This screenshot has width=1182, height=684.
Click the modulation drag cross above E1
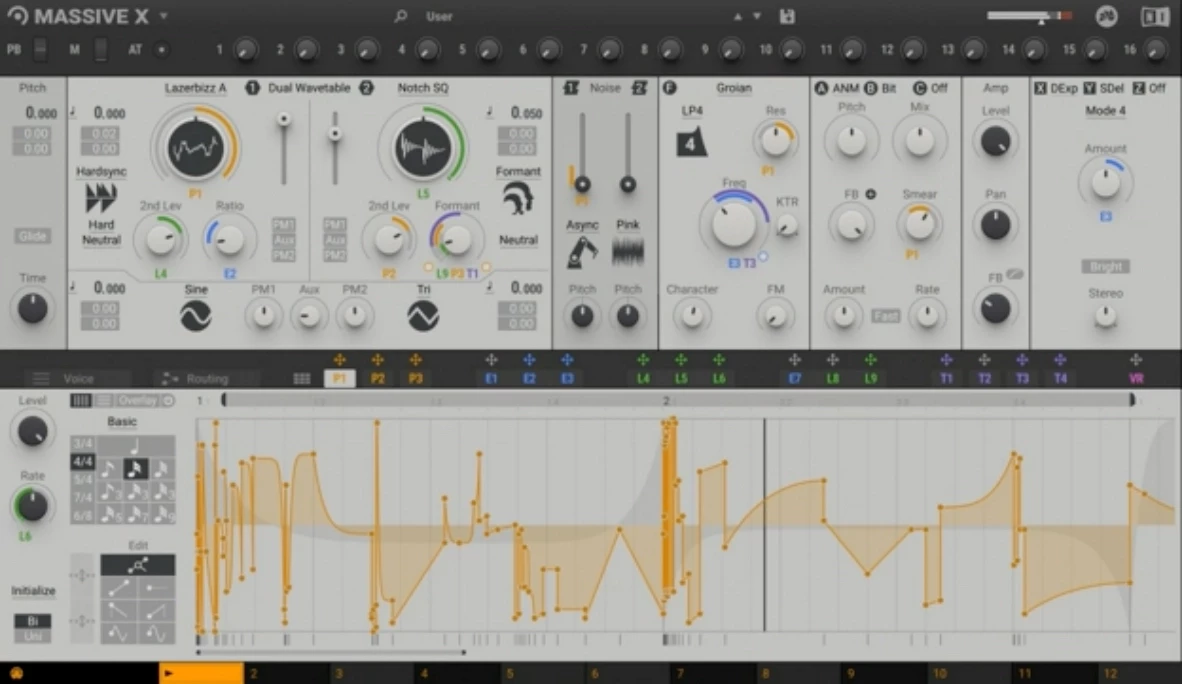click(491, 360)
